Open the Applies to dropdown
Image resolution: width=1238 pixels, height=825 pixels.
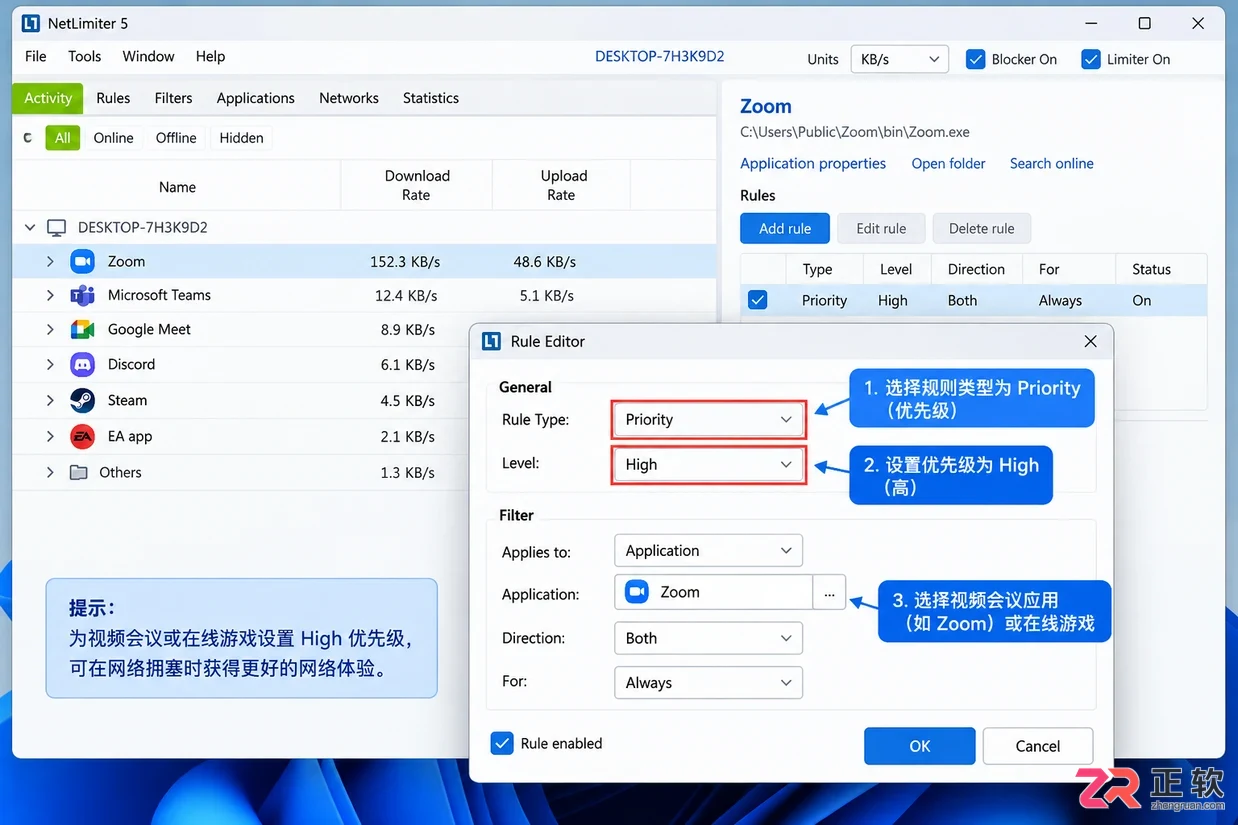click(x=708, y=551)
